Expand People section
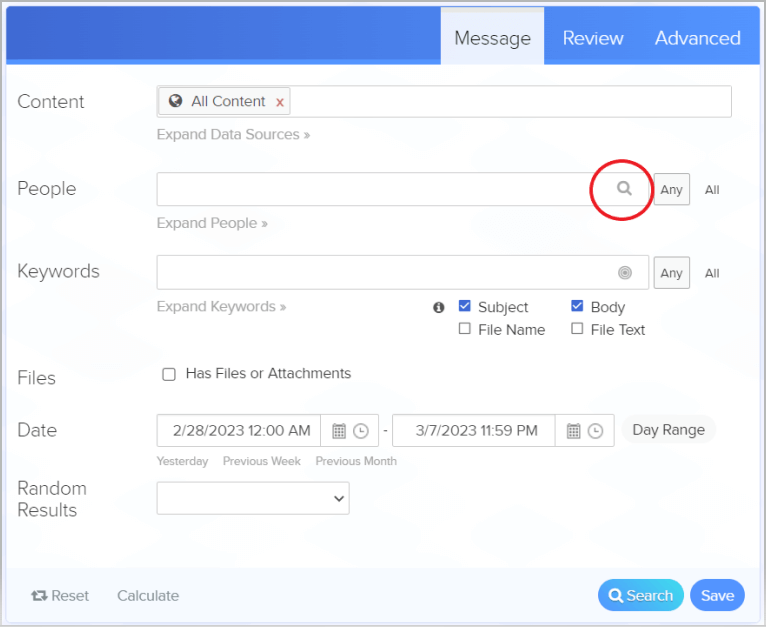The image size is (766, 627). click(212, 223)
